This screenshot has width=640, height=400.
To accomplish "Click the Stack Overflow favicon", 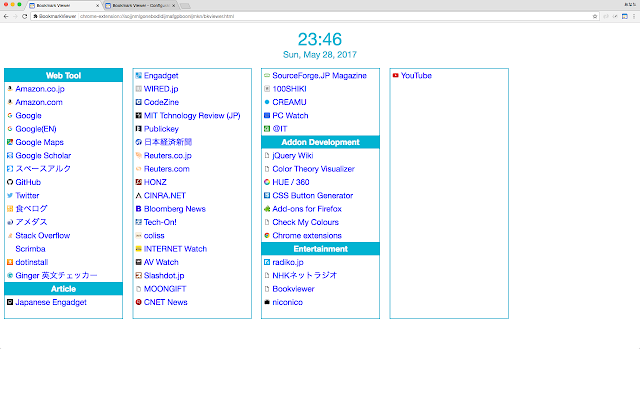I will pyautogui.click(x=10, y=236).
